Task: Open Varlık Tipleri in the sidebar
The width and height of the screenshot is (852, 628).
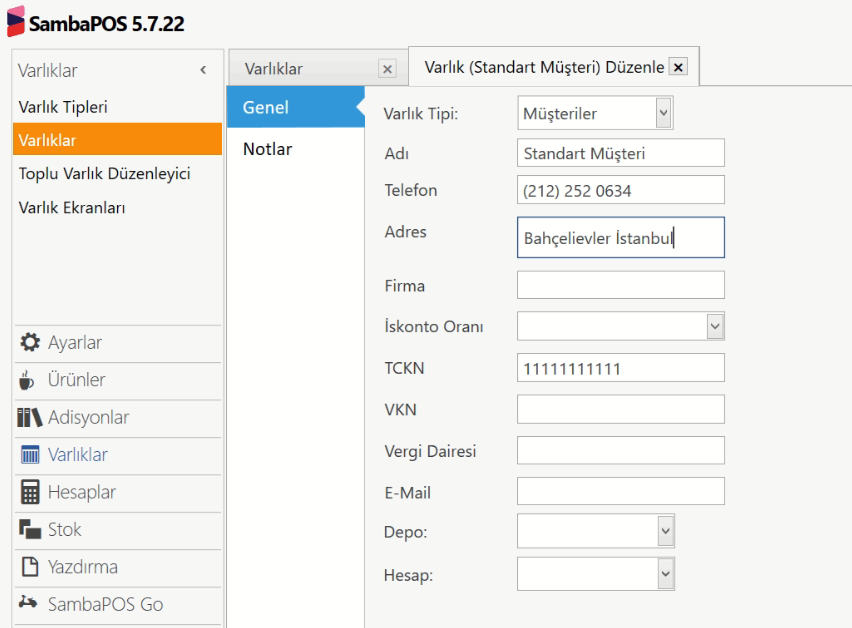Action: pyautogui.click(x=63, y=107)
